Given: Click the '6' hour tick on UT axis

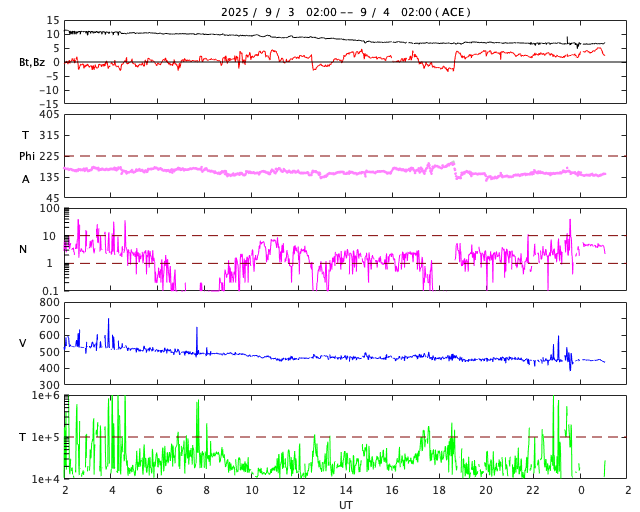Looking at the screenshot, I should (x=159, y=490).
